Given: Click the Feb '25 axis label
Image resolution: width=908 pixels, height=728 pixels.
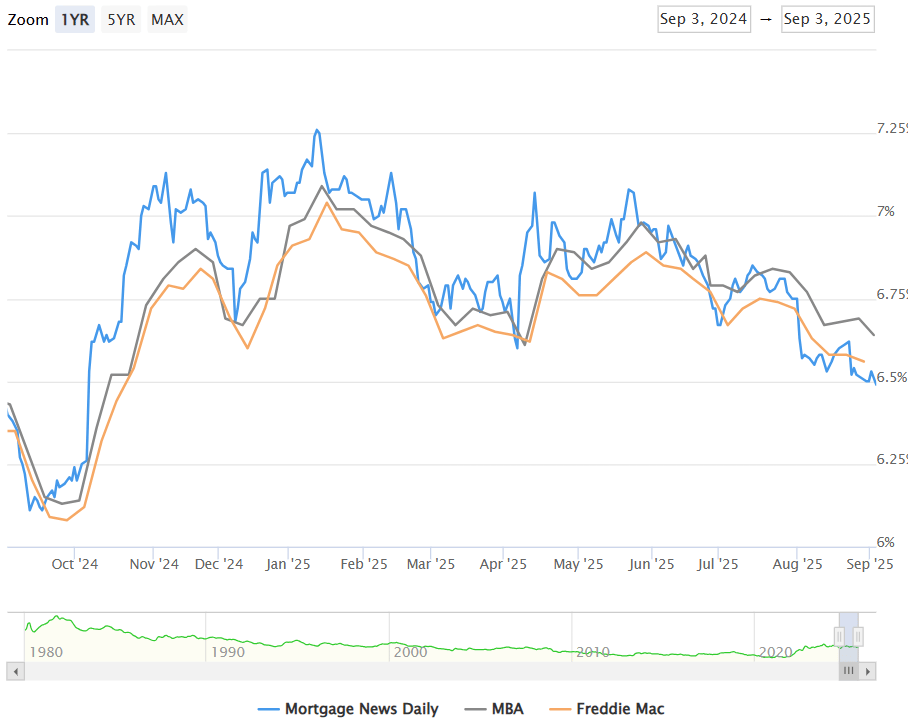Looking at the screenshot, I should 364,564.
